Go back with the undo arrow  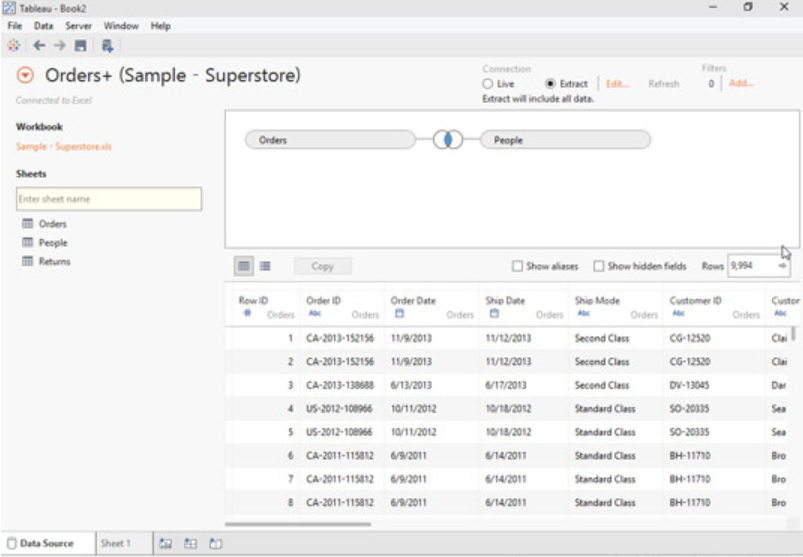pyautogui.click(x=39, y=46)
